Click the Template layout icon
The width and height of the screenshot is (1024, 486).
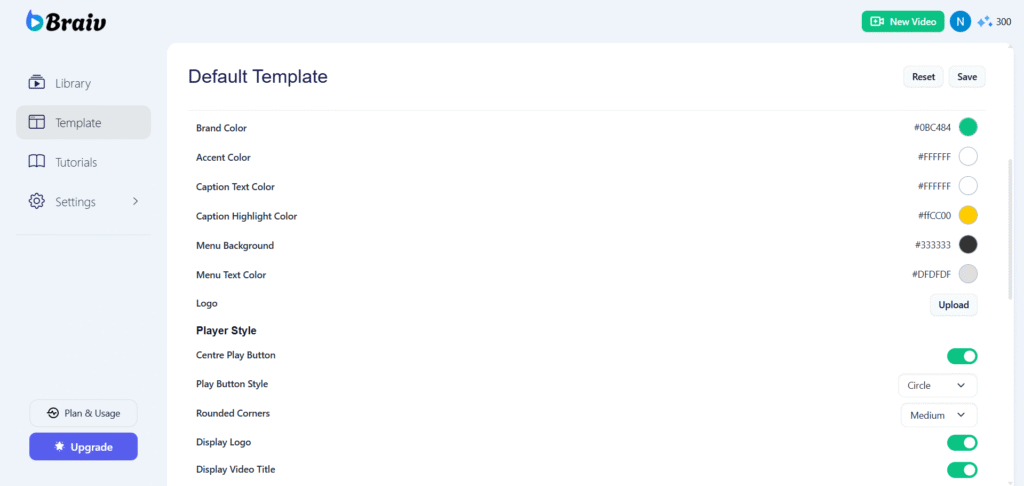click(37, 123)
